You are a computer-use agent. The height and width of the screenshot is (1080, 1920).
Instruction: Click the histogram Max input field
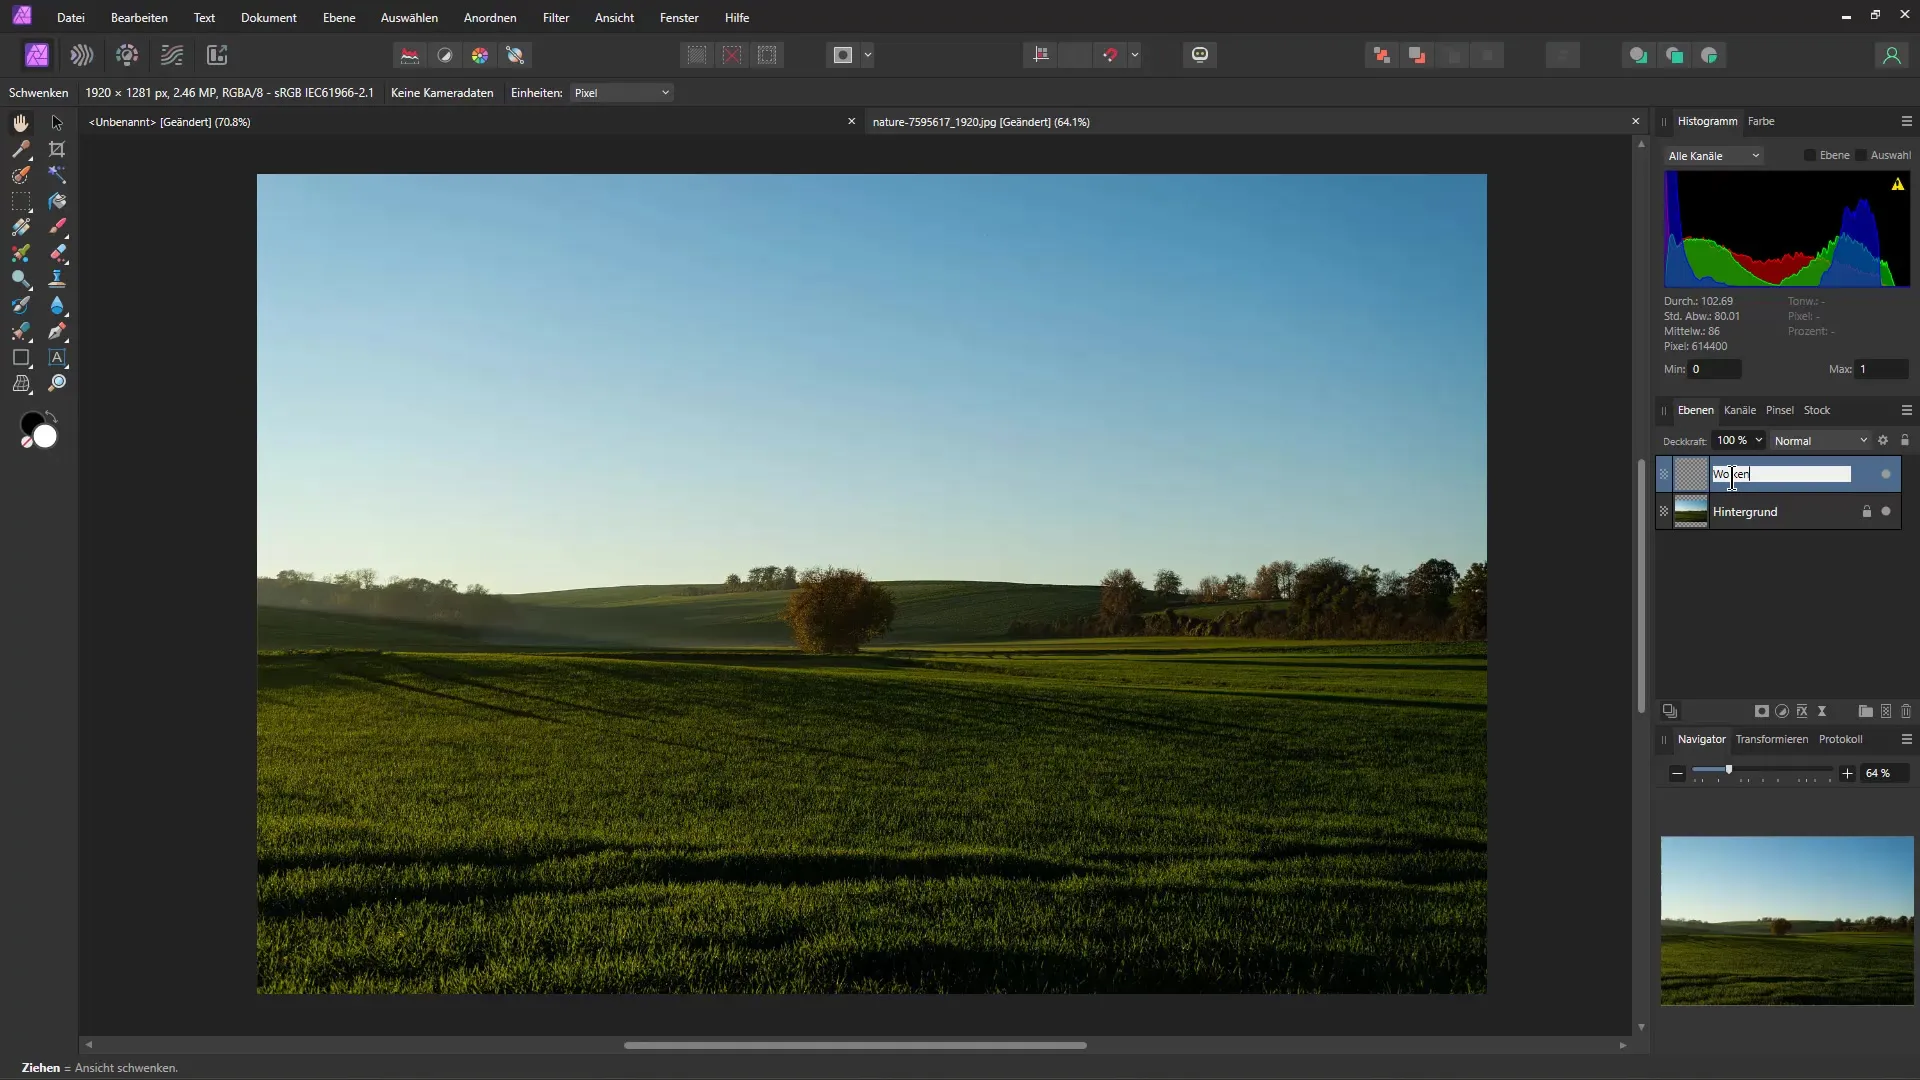coord(1880,369)
